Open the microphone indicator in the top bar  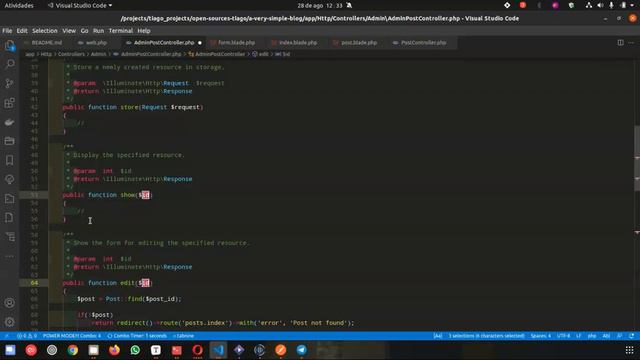(611, 5)
